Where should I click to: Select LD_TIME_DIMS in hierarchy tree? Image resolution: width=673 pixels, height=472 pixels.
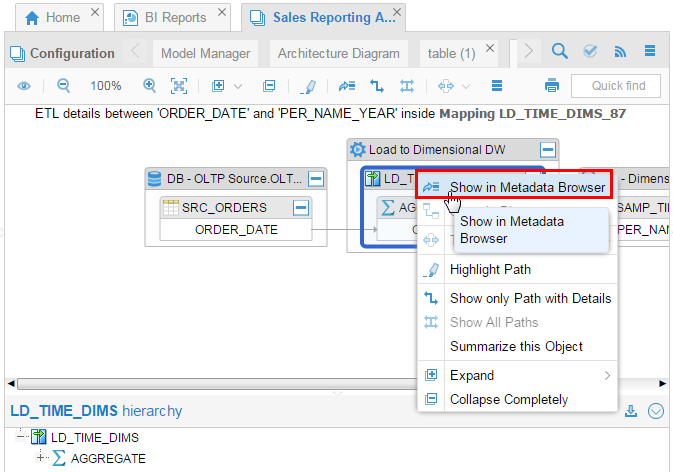[x=95, y=438]
